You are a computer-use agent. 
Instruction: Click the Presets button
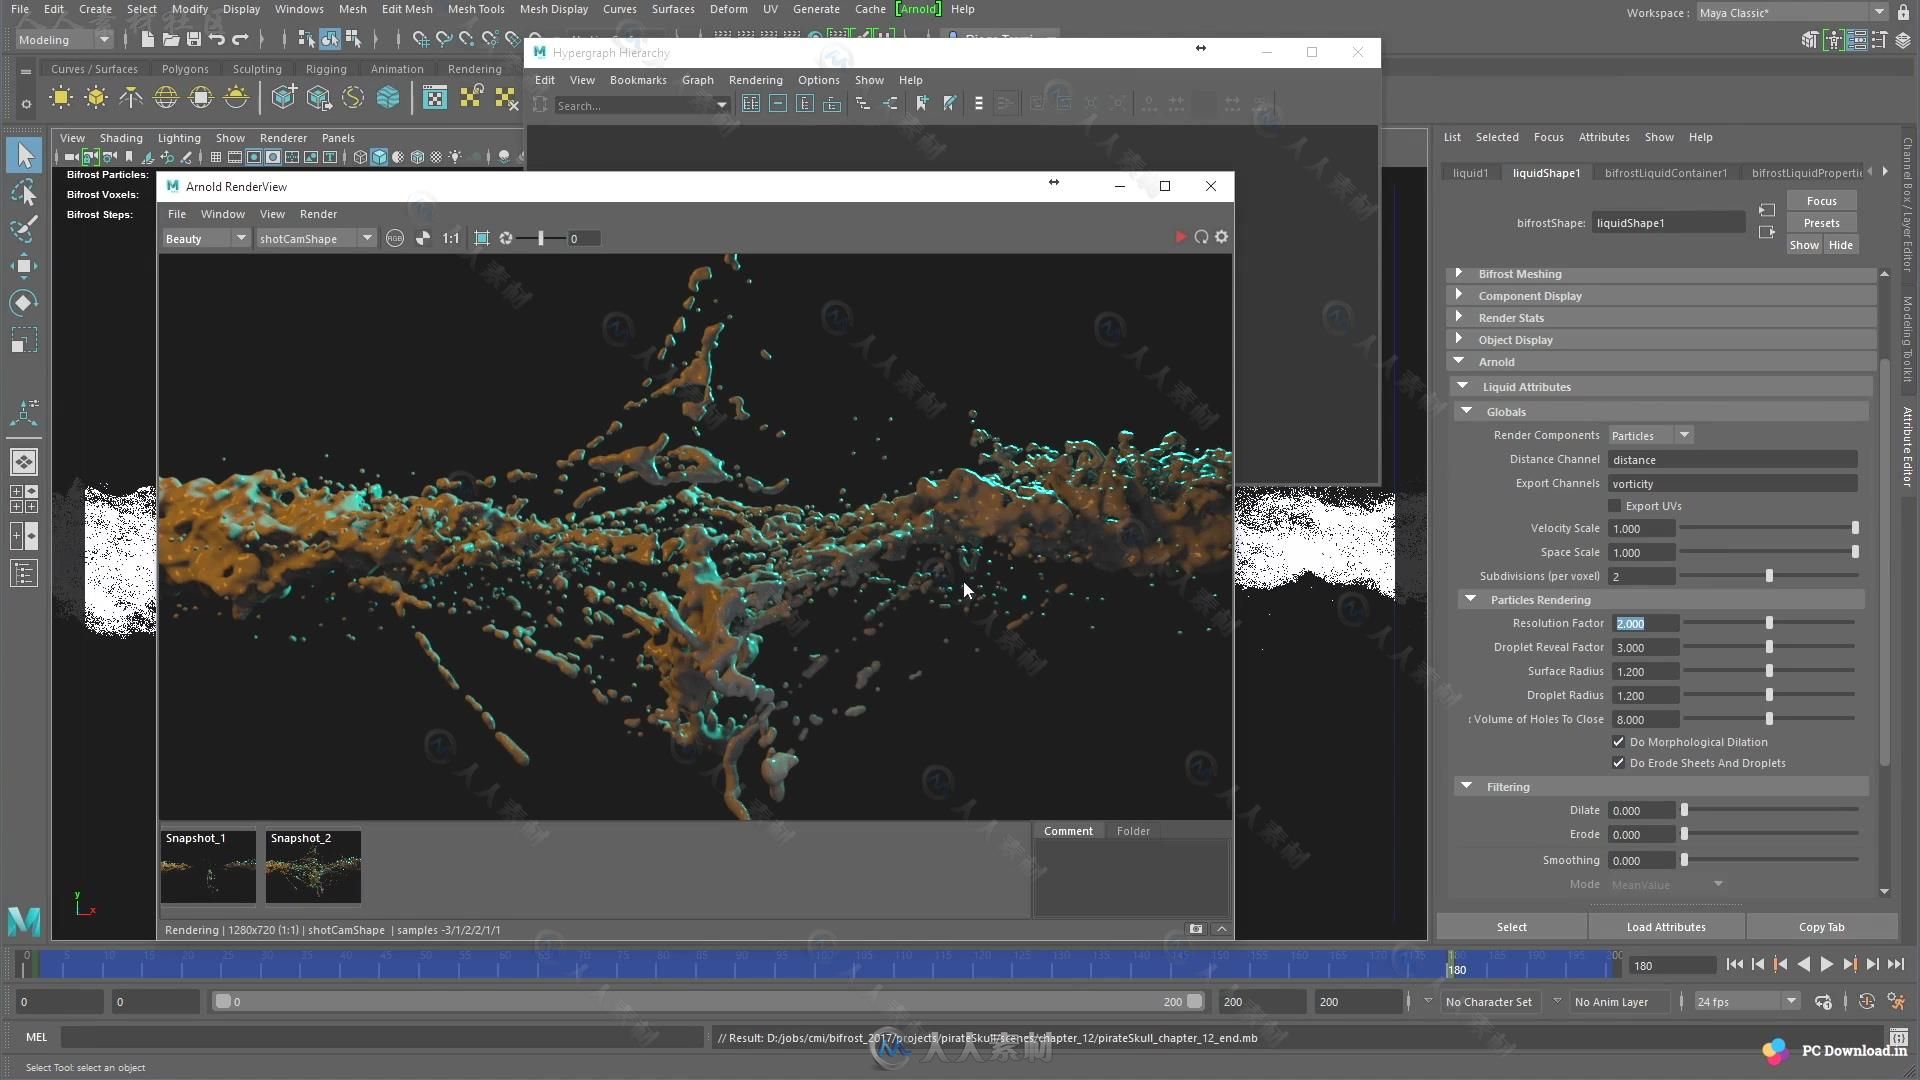(1821, 223)
